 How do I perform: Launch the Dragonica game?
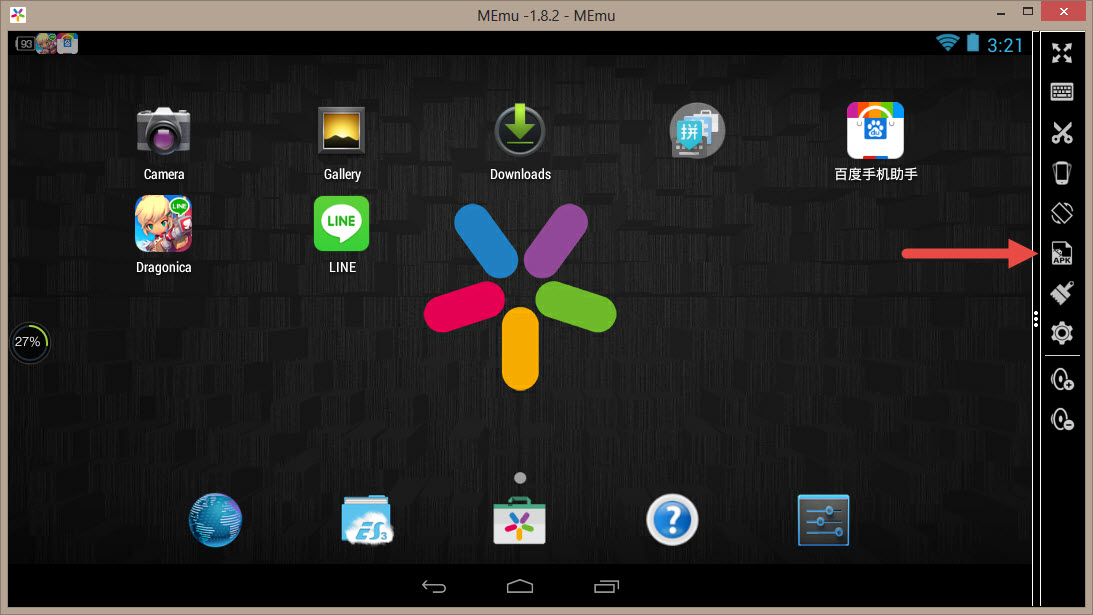click(164, 224)
